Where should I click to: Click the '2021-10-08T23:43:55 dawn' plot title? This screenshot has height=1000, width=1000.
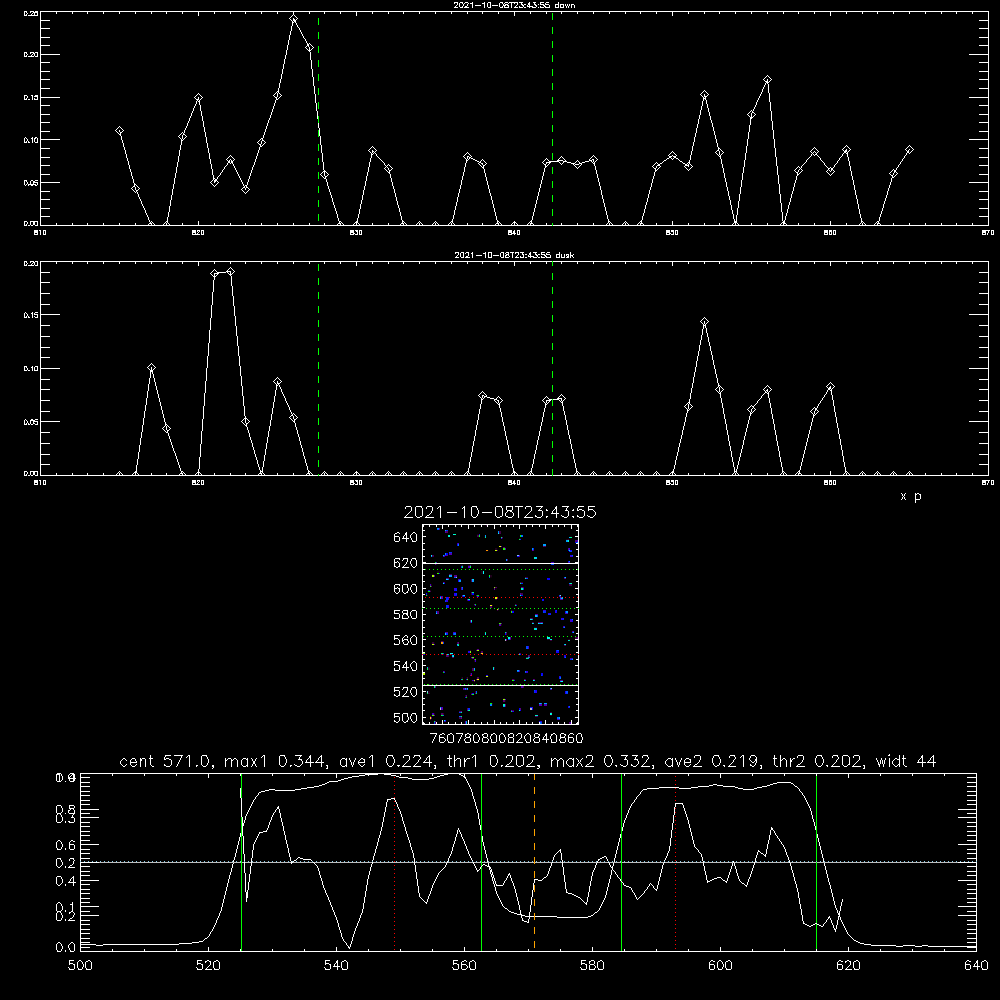[x=514, y=5]
